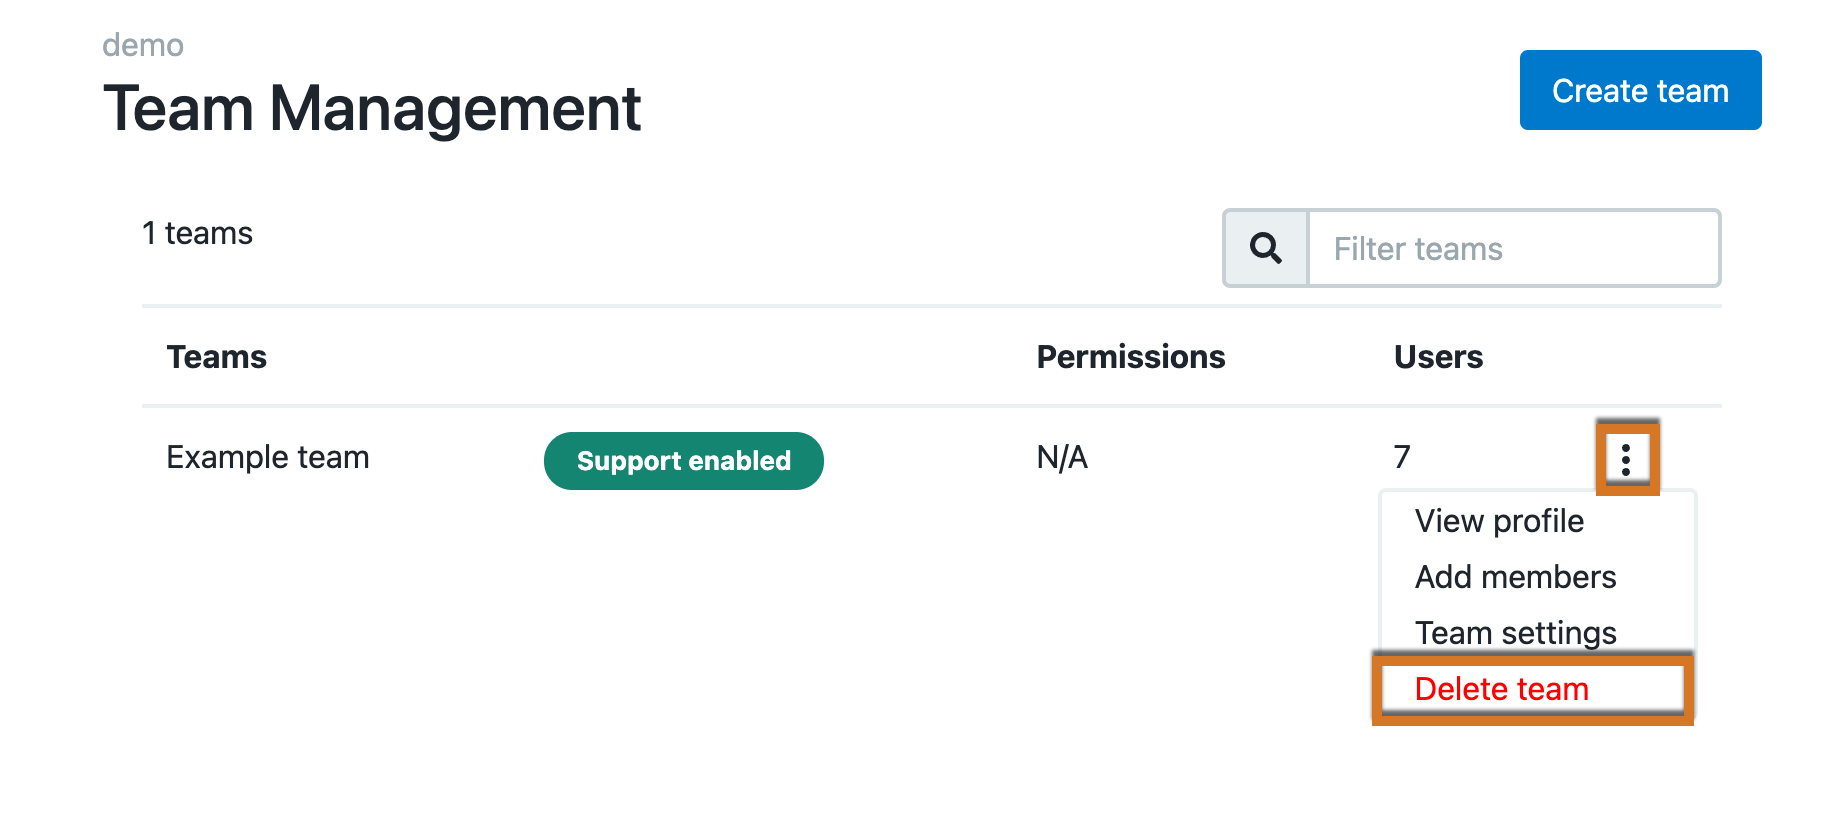Click the Support enabled badge
The image size is (1844, 822).
(x=683, y=461)
